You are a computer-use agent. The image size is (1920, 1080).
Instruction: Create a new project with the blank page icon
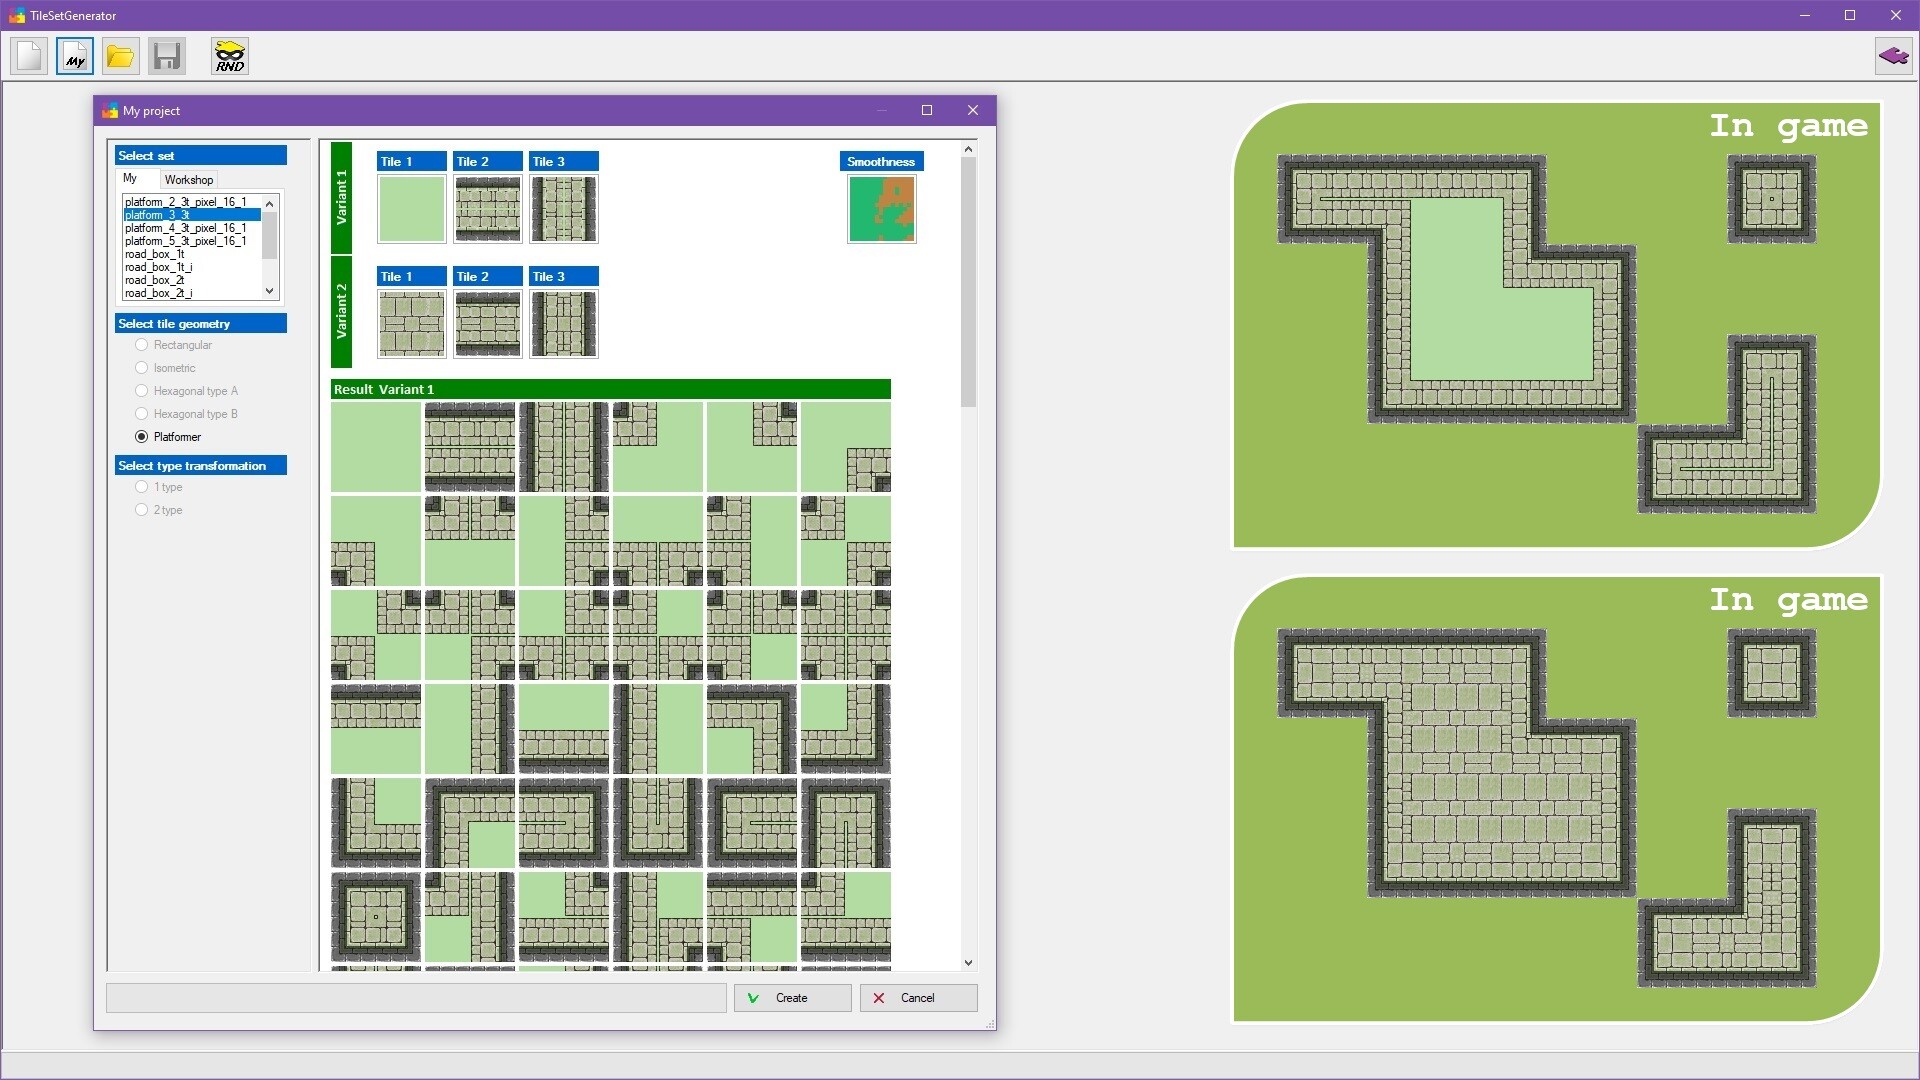pyautogui.click(x=28, y=56)
